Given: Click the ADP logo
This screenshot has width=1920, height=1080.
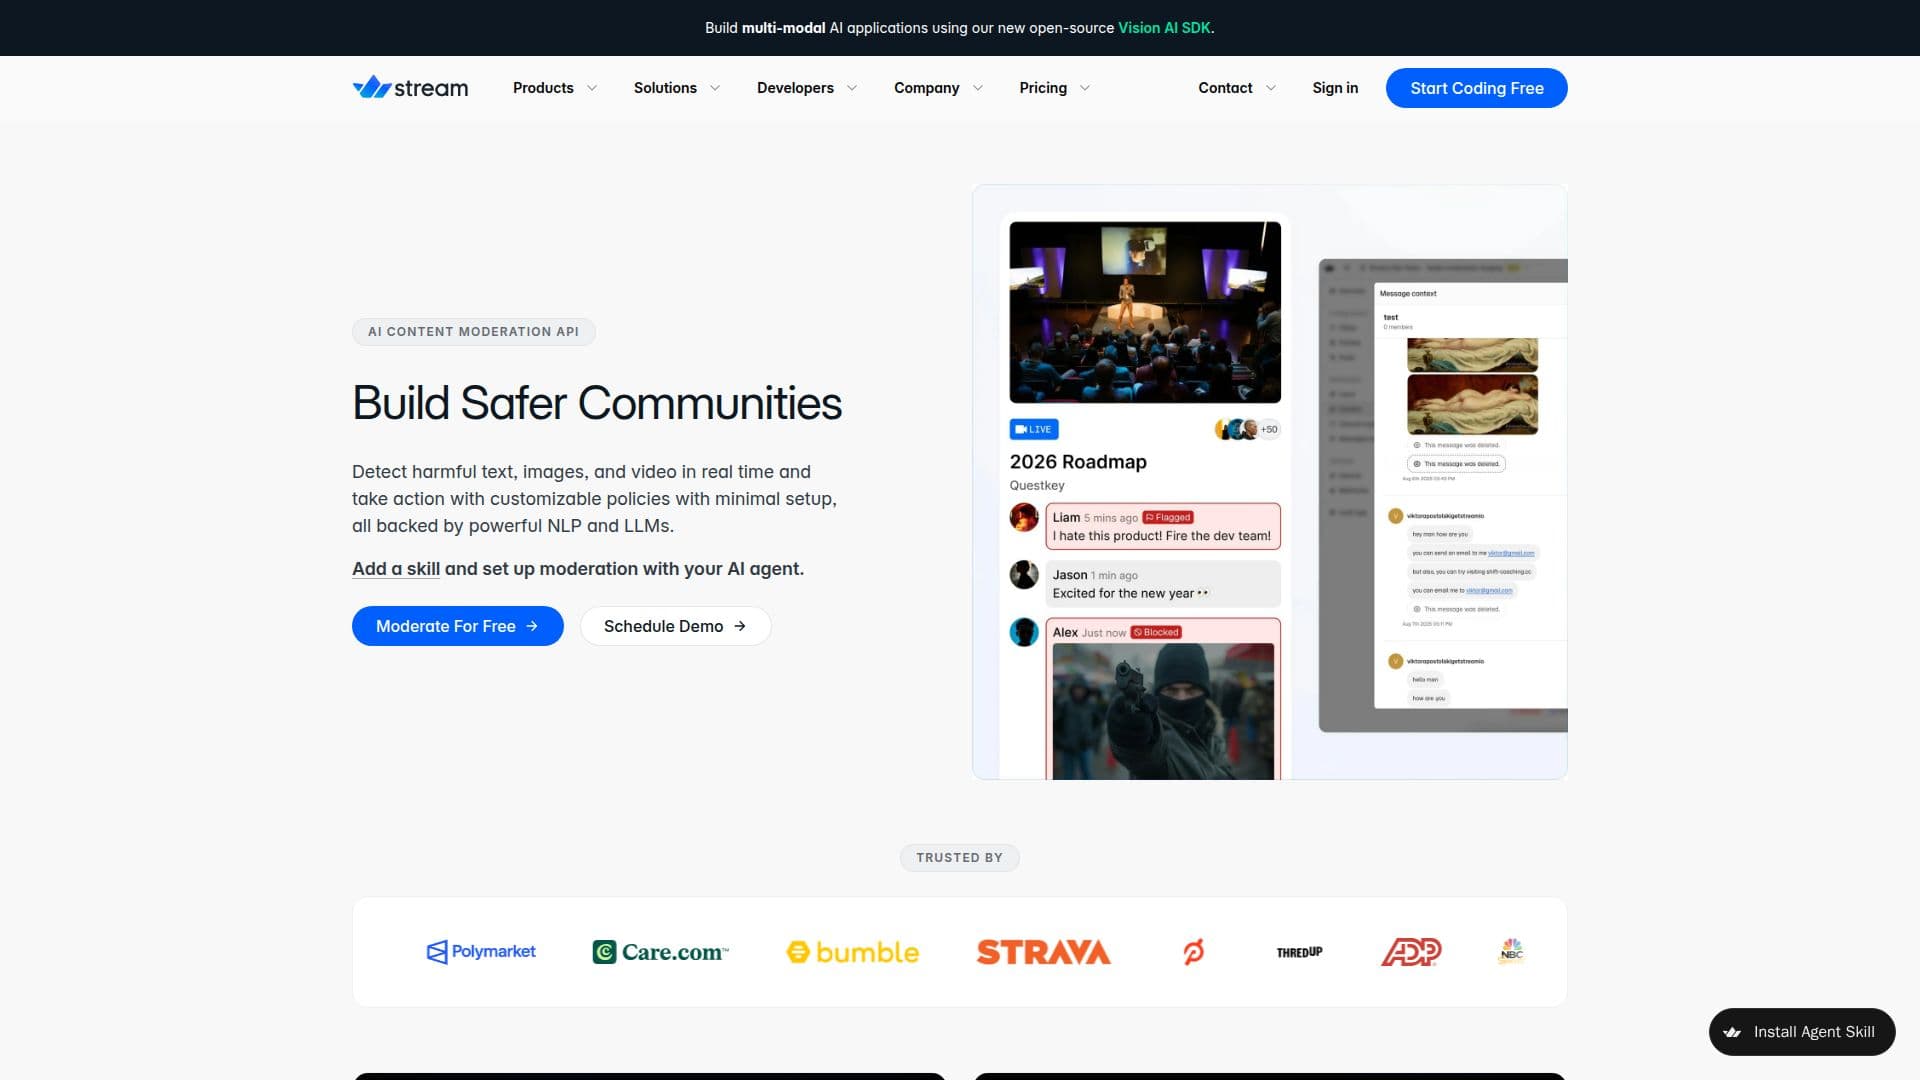Looking at the screenshot, I should 1411,952.
